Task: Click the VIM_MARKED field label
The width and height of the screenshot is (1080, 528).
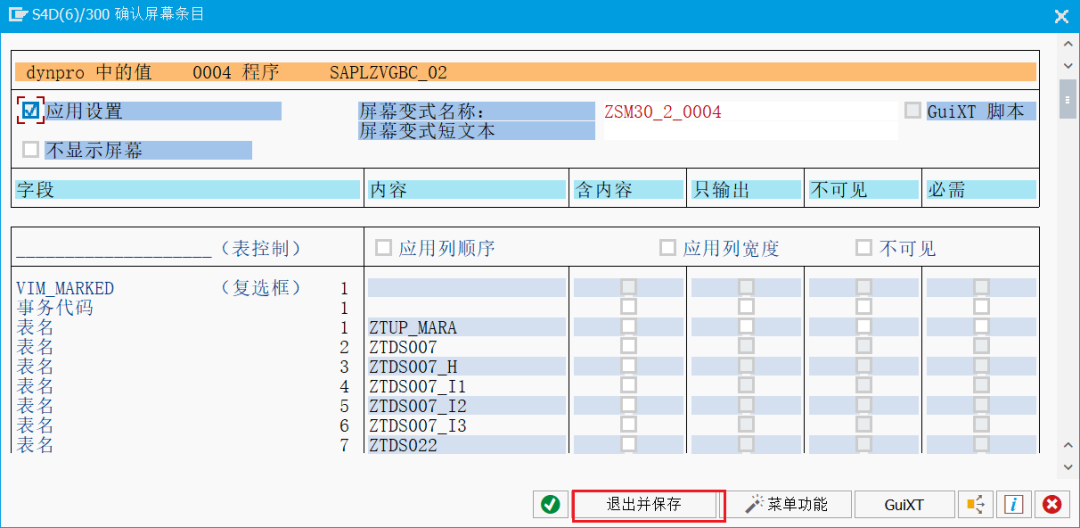Action: pyautogui.click(x=65, y=288)
